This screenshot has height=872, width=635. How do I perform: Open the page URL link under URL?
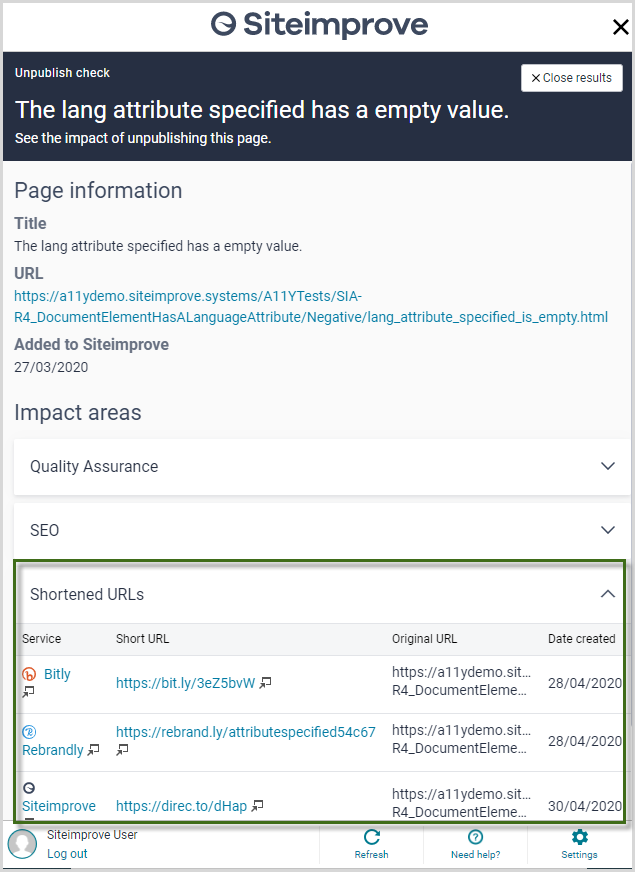point(311,306)
